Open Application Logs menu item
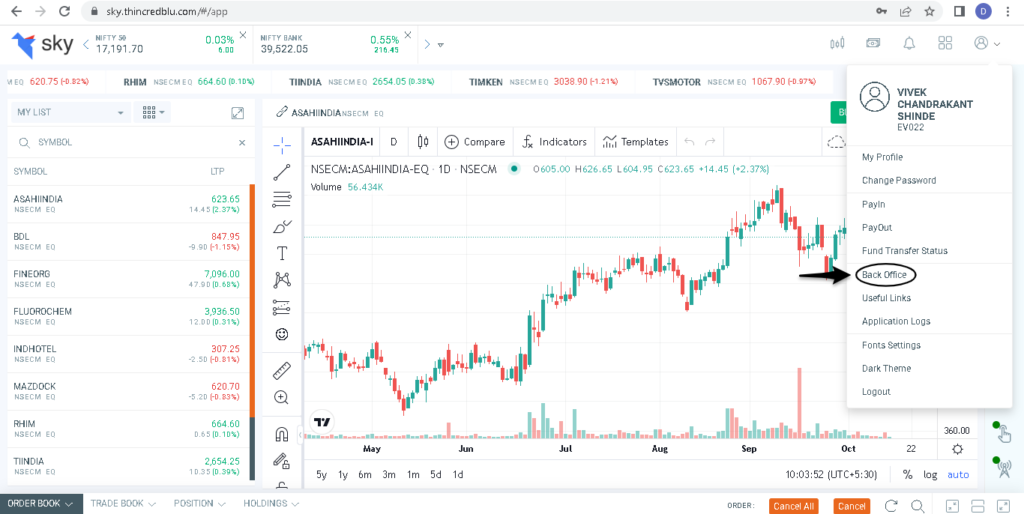1024x514 pixels. click(x=896, y=321)
